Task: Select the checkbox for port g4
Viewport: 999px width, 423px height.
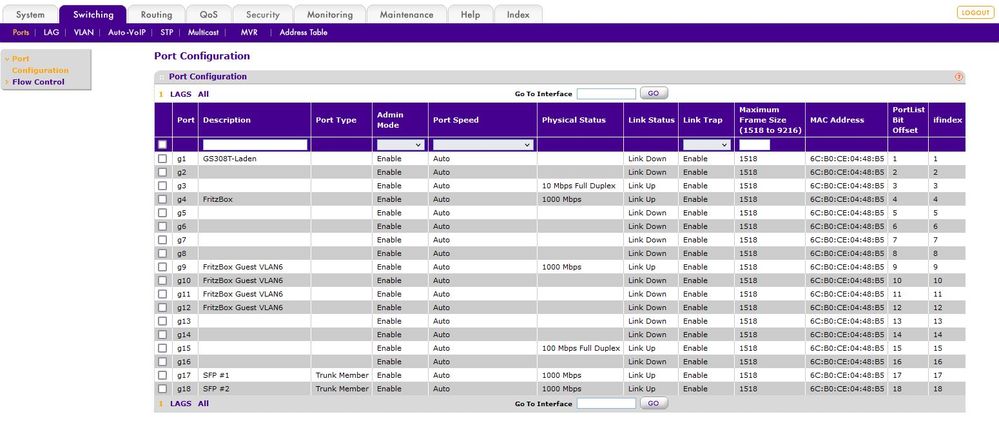Action: (162, 199)
